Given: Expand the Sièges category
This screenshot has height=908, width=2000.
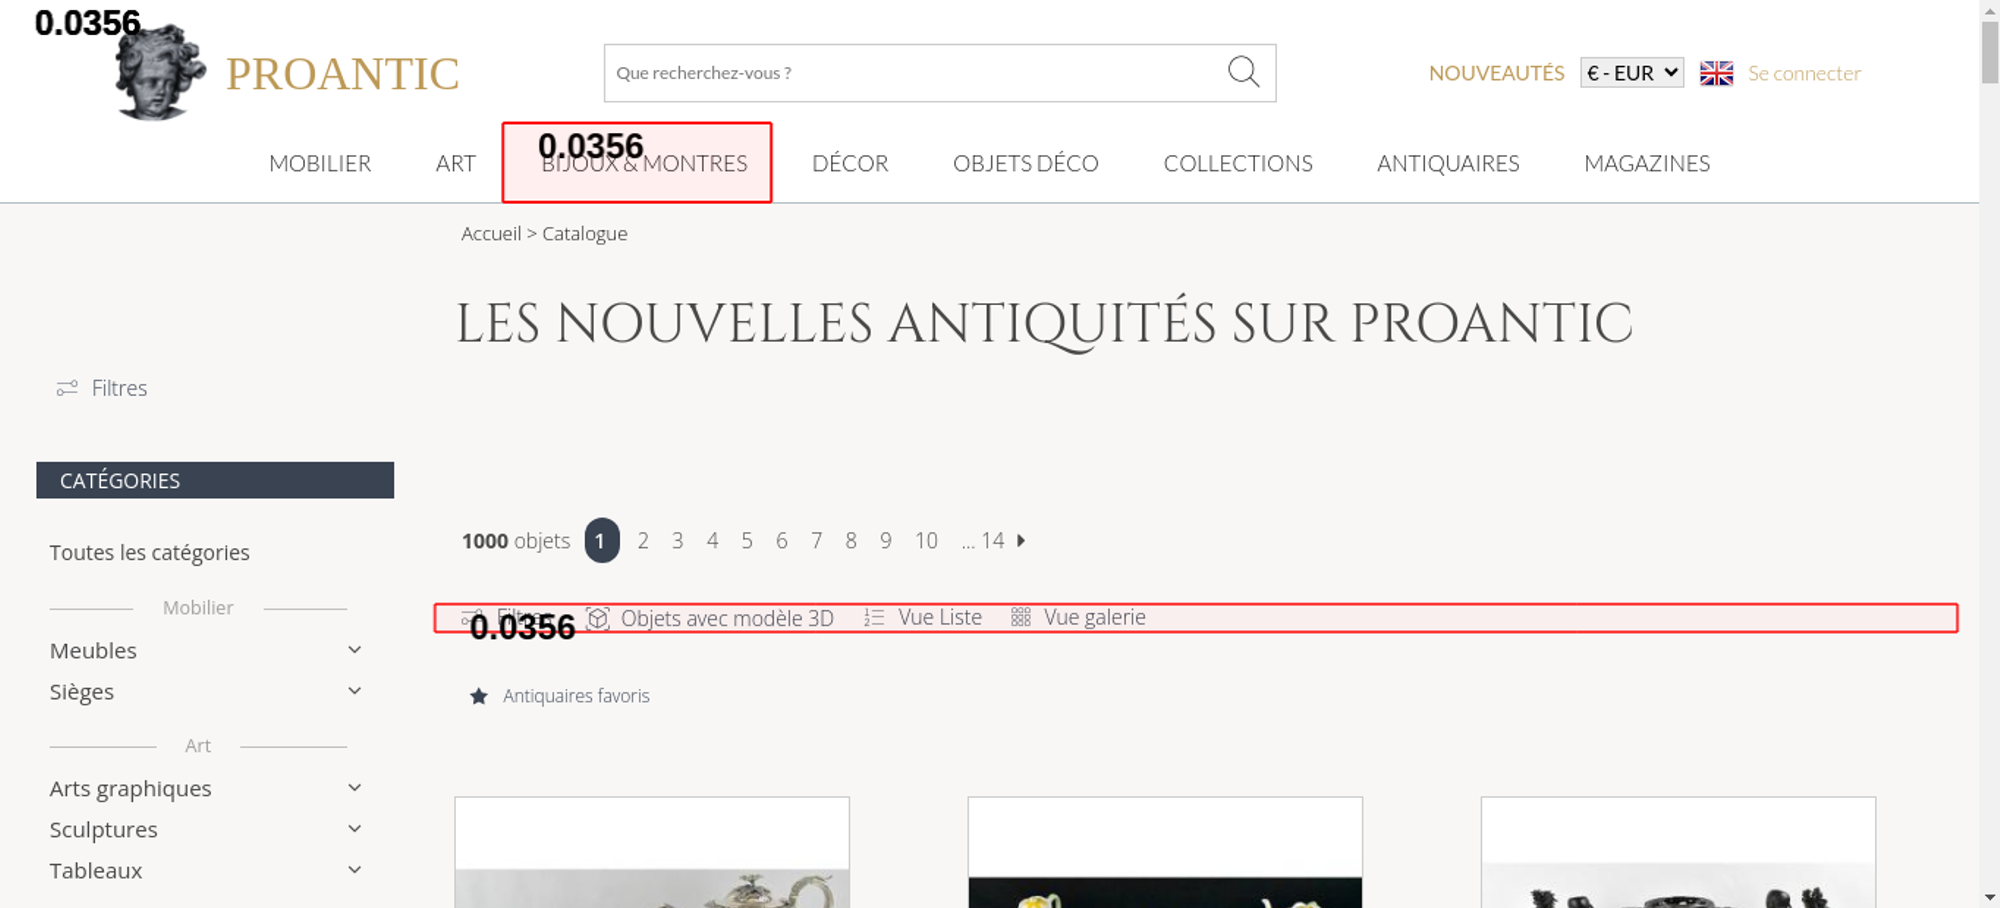Looking at the screenshot, I should point(354,691).
